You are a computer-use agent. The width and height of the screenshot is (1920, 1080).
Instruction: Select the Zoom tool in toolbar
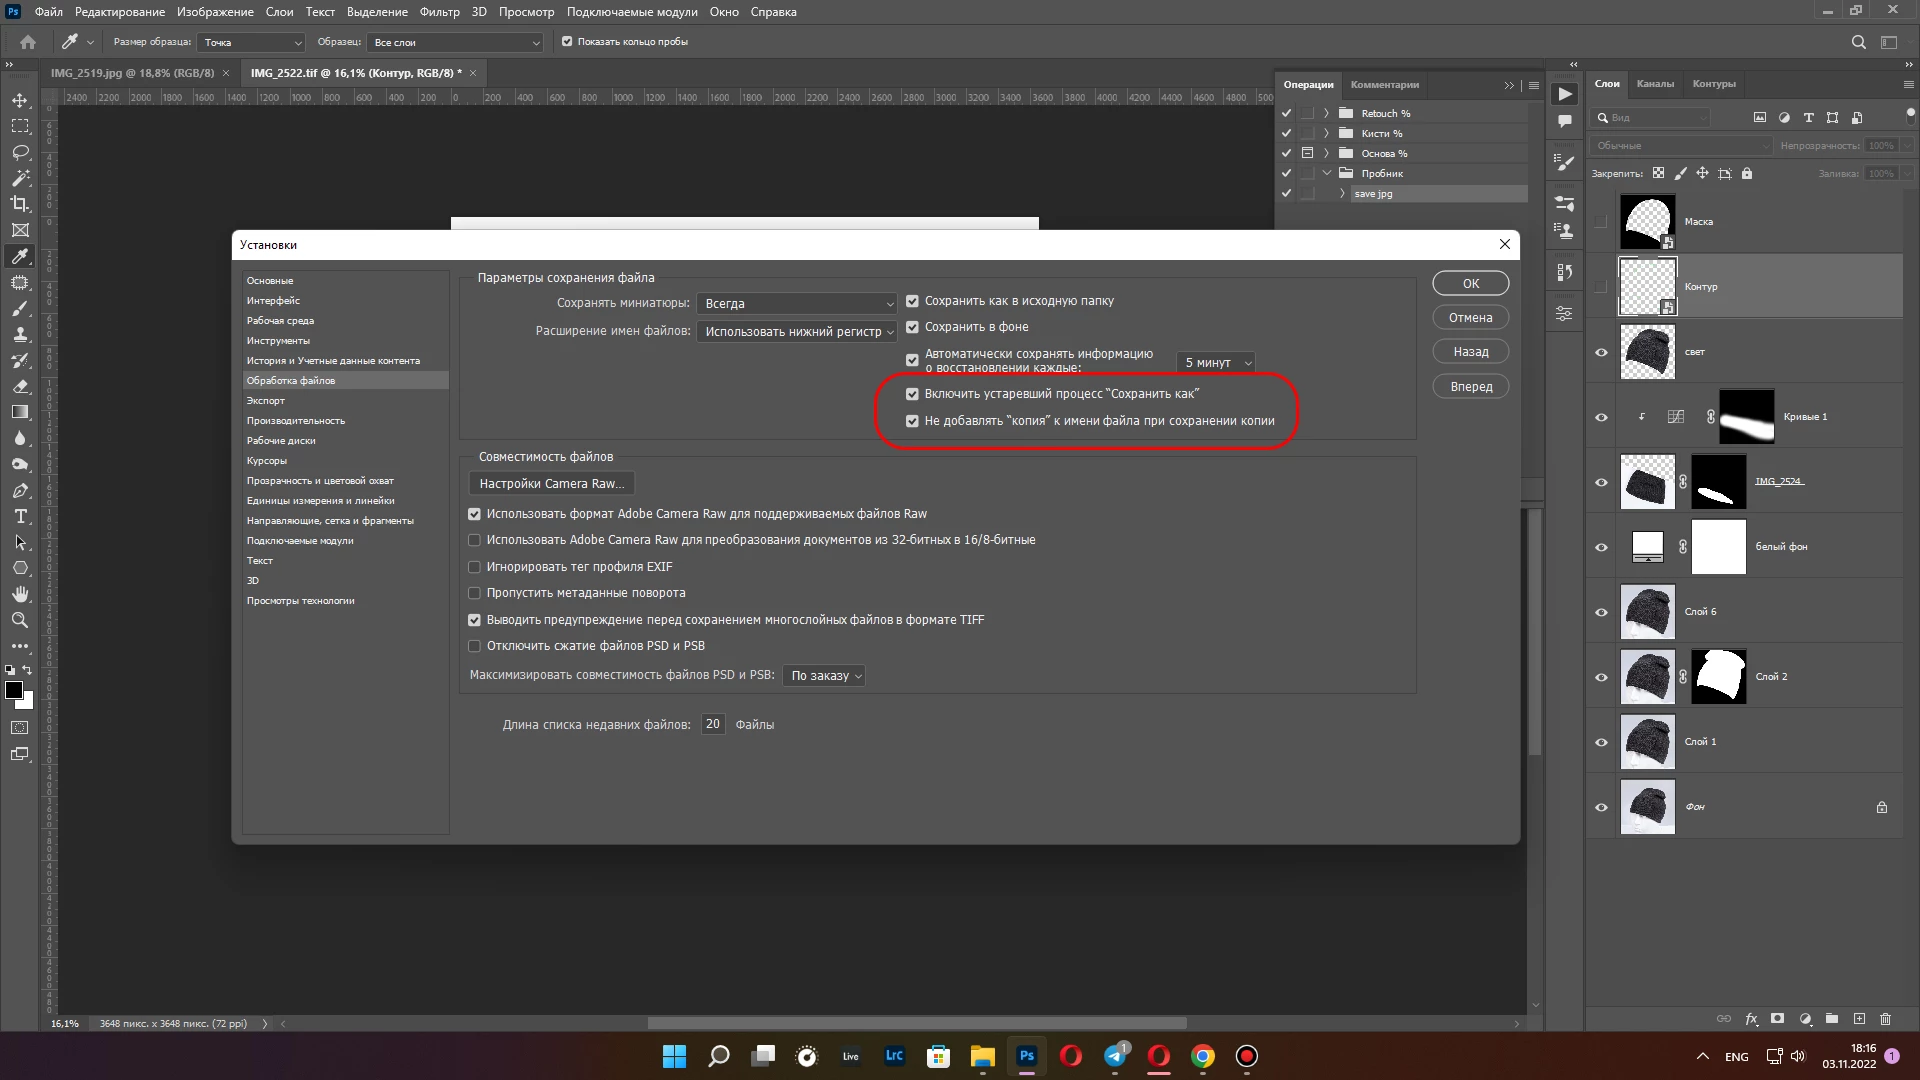[20, 620]
